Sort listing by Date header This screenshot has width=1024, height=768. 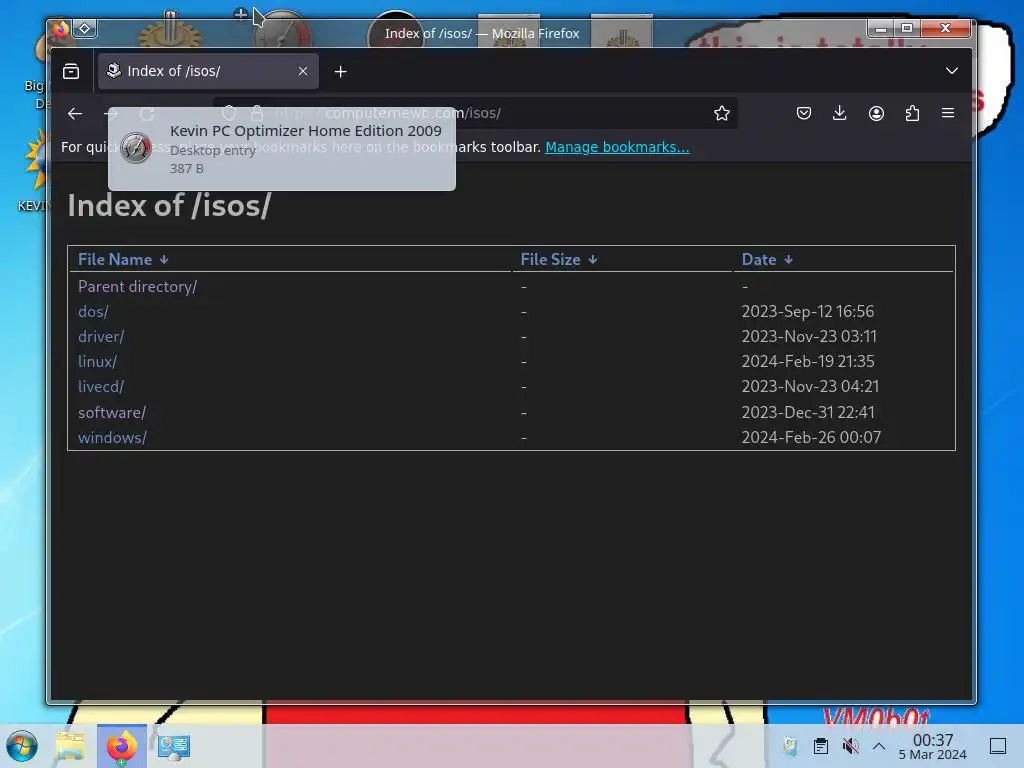(759, 259)
